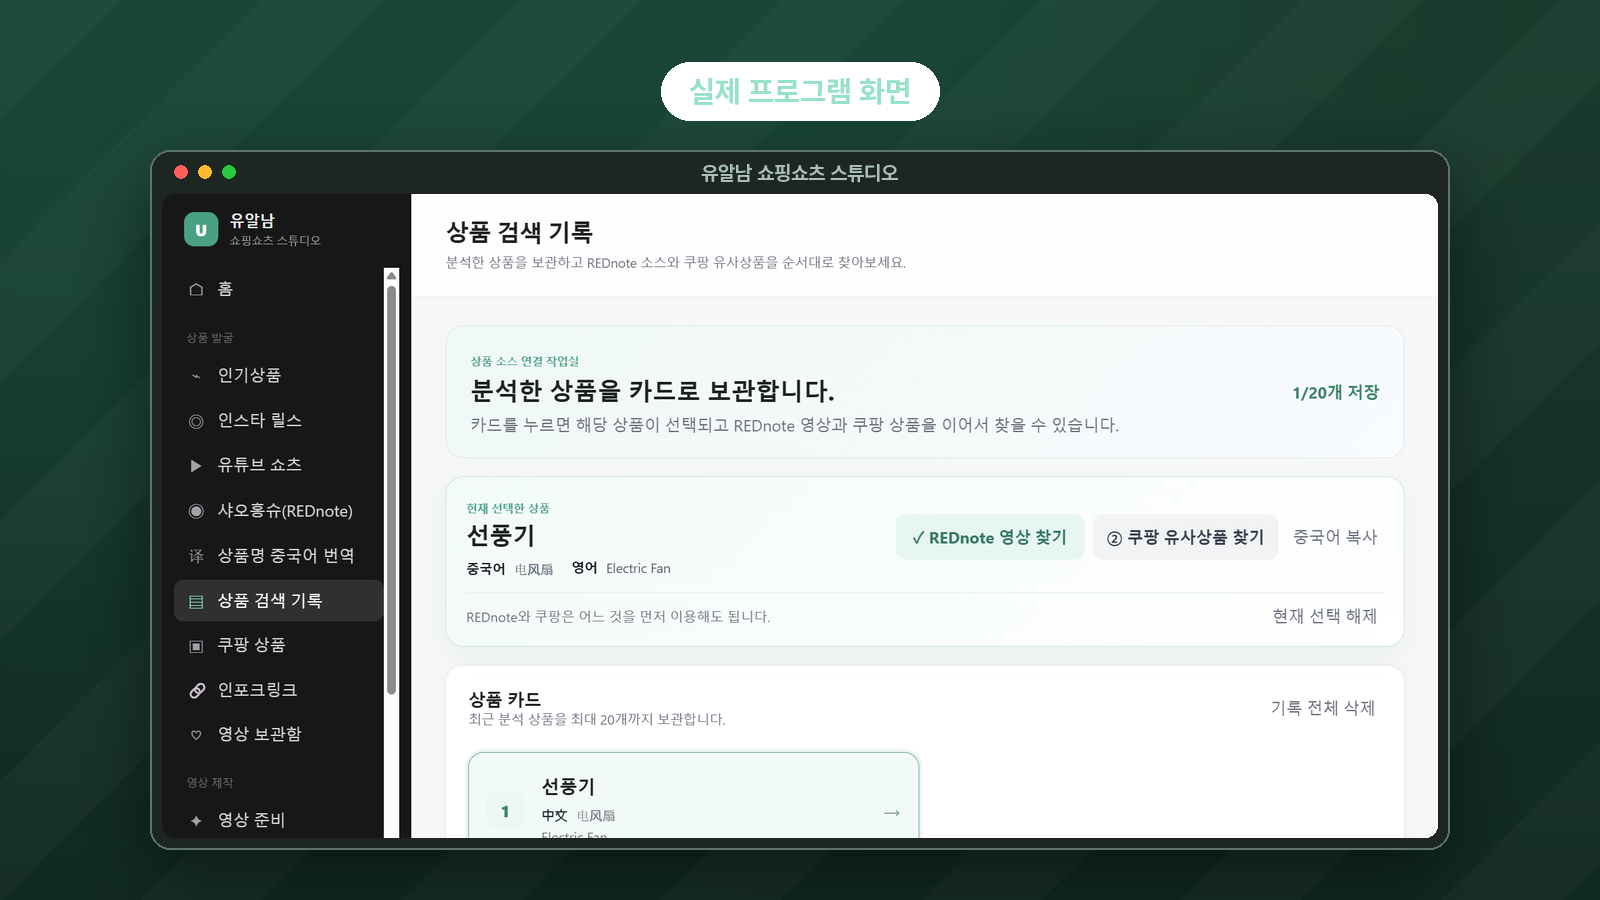This screenshot has width=1600, height=900.
Task: Click the 상품 발굴 section label
Action: point(210,338)
